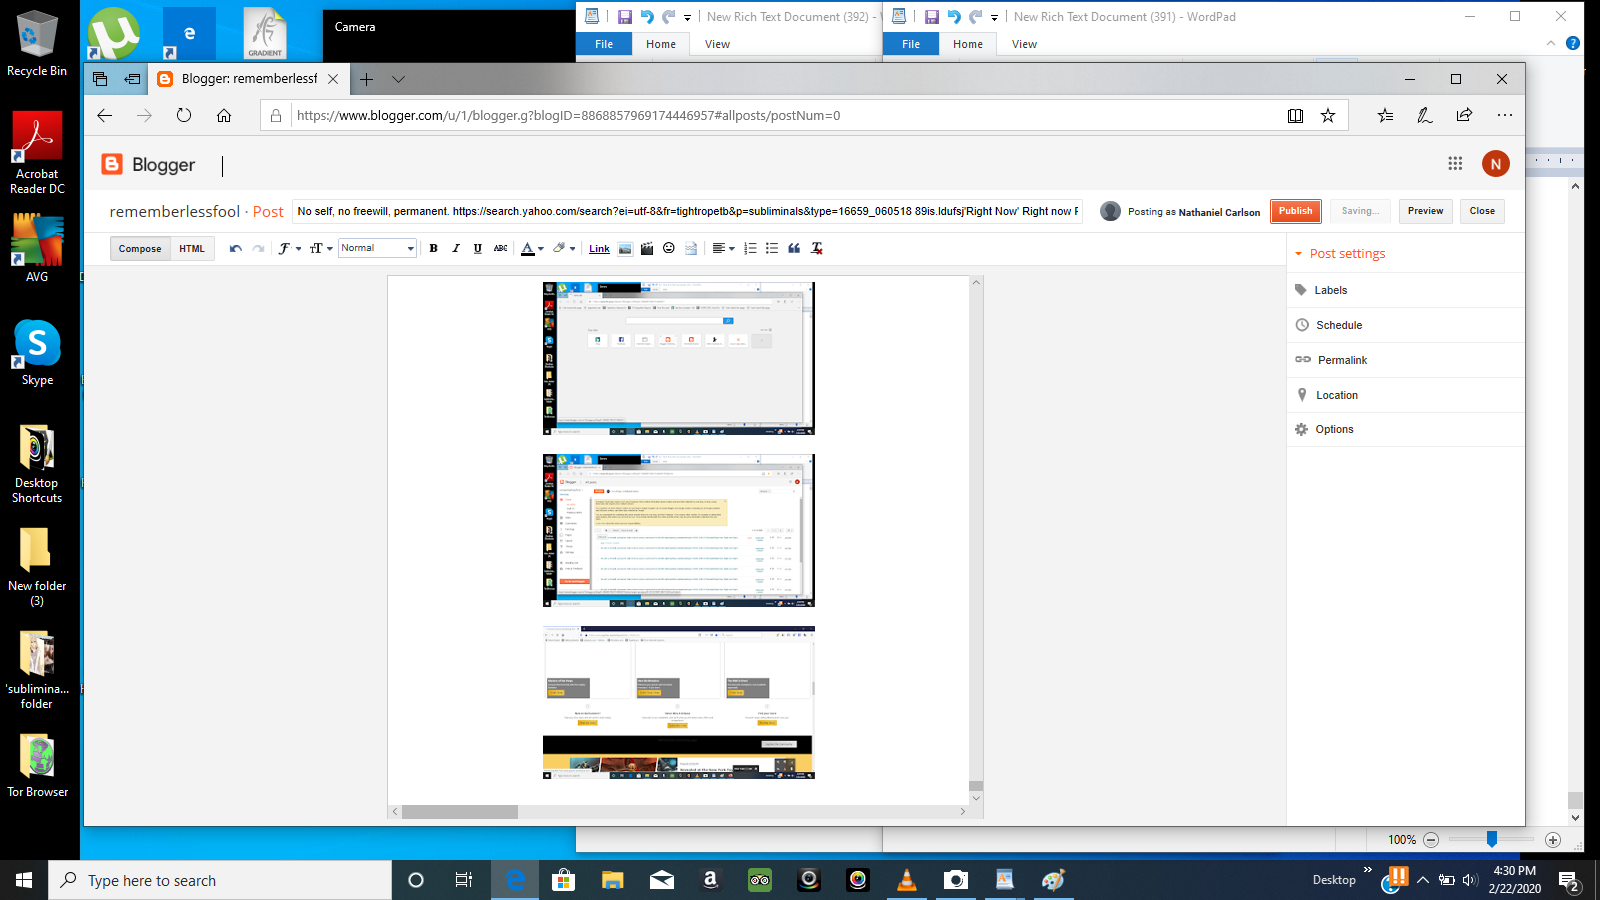Open a new Edge tab
The width and height of the screenshot is (1600, 900).
[x=367, y=79]
